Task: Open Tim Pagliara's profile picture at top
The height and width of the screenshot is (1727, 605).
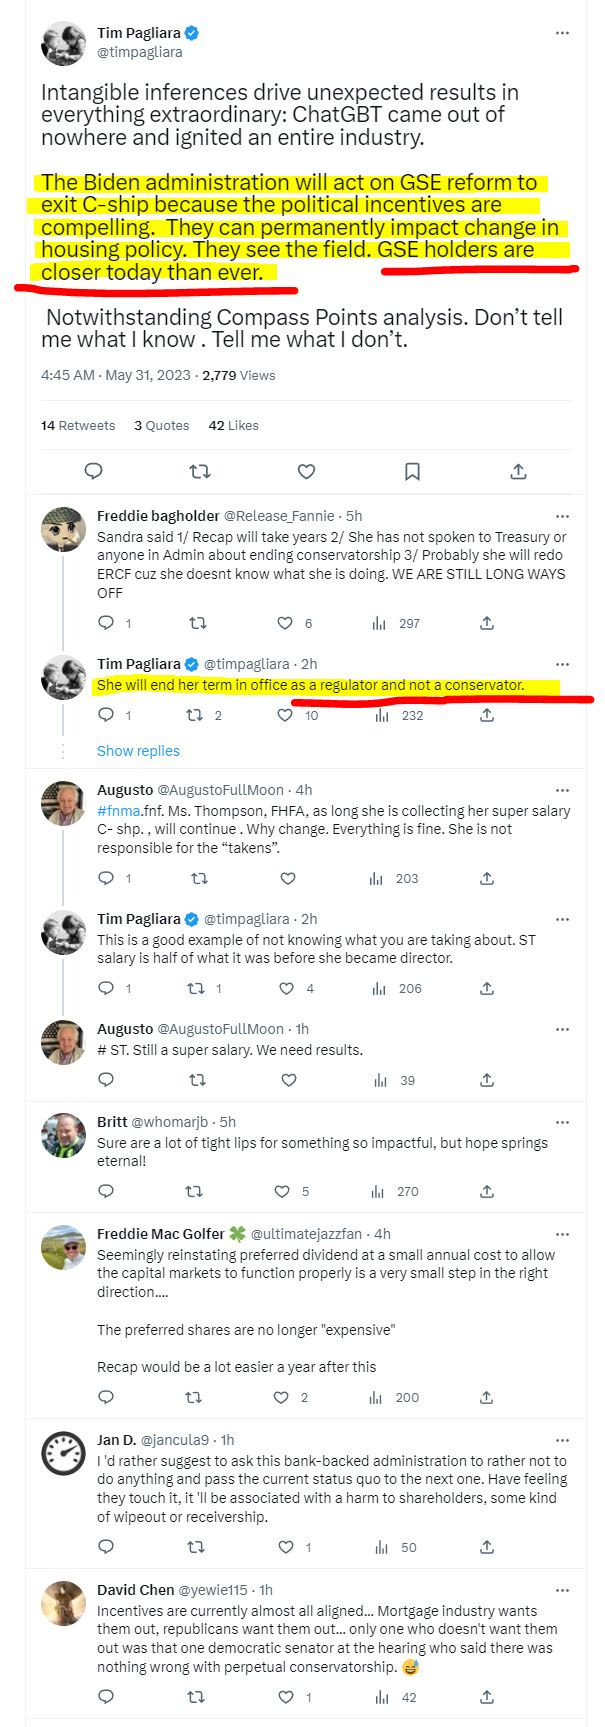Action: pos(62,42)
